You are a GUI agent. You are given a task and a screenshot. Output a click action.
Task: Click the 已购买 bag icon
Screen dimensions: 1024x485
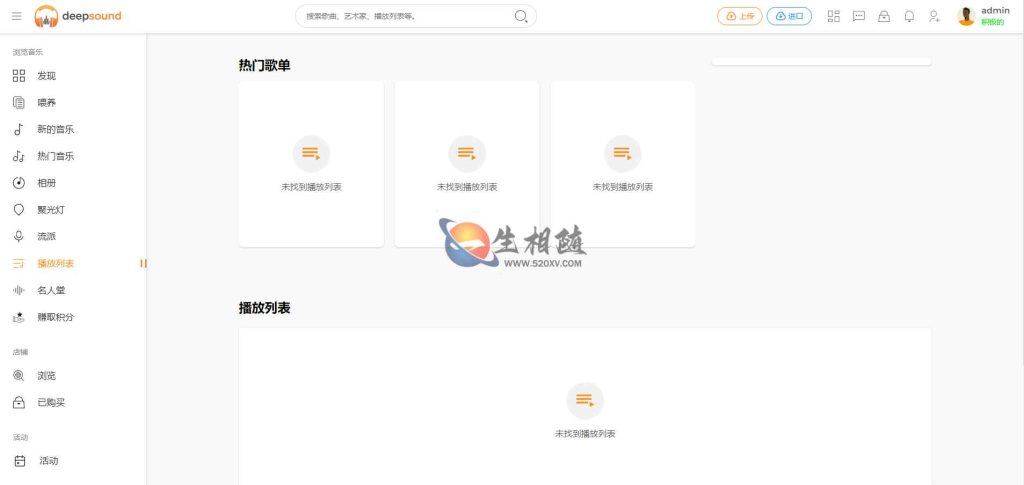19,402
